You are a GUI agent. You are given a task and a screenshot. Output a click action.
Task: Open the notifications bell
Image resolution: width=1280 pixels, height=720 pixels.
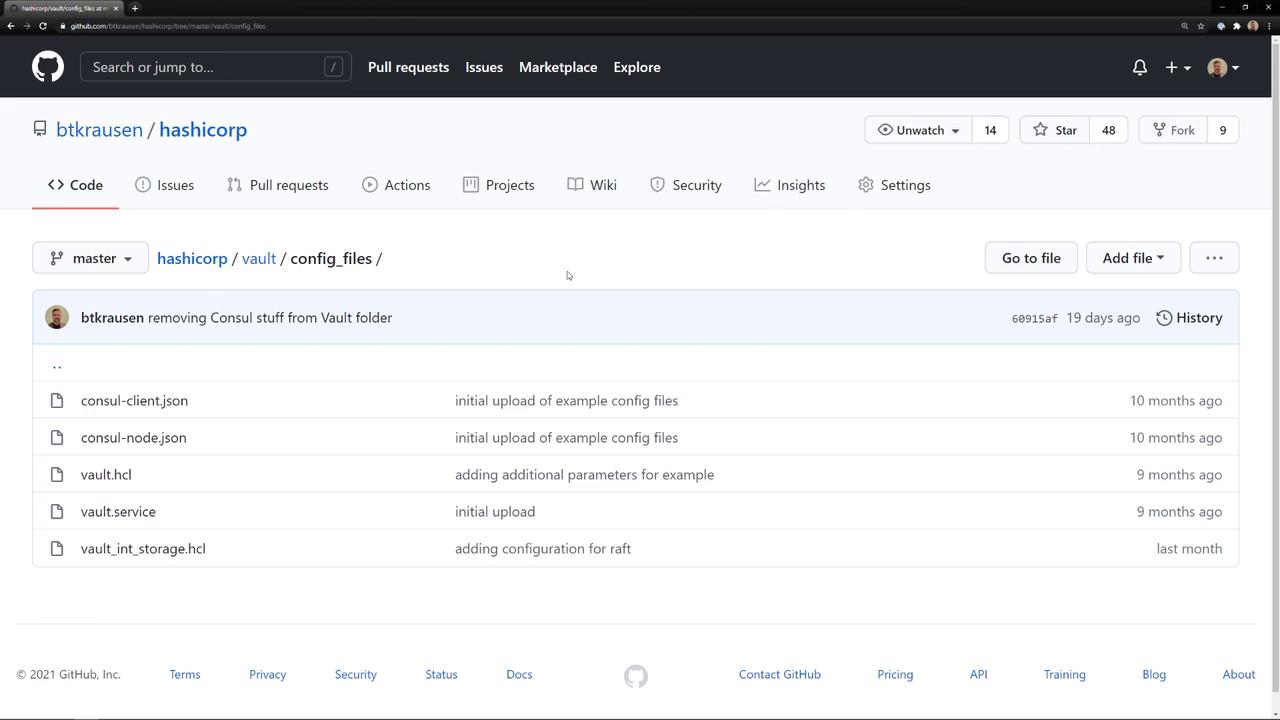(x=1139, y=67)
